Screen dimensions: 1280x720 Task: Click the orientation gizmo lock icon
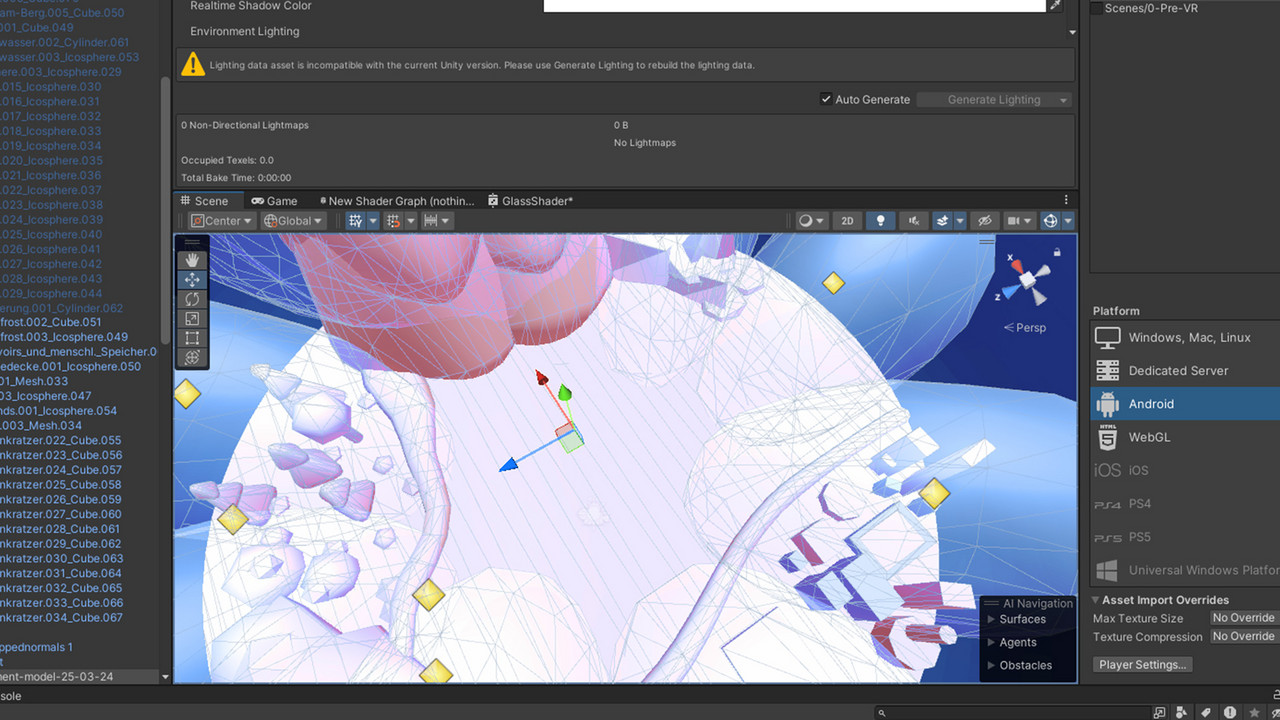pyautogui.click(x=1057, y=252)
